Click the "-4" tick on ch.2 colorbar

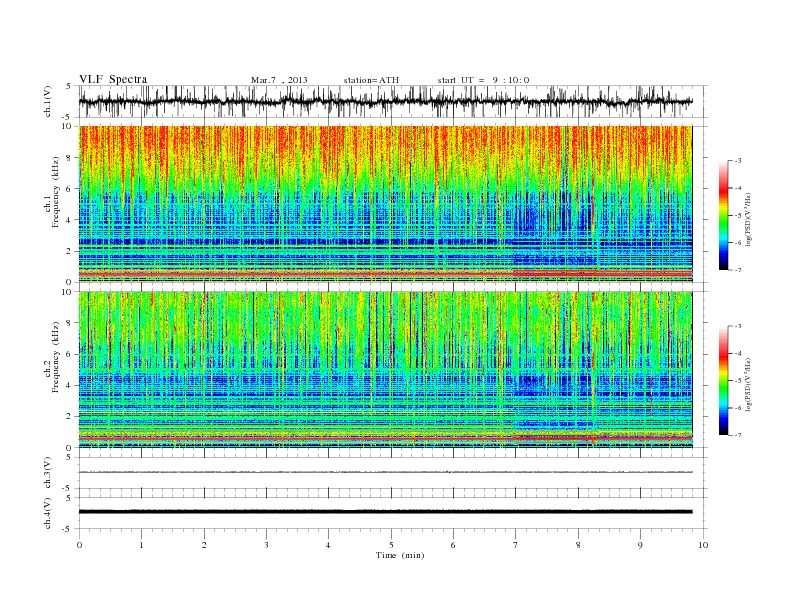click(x=737, y=353)
